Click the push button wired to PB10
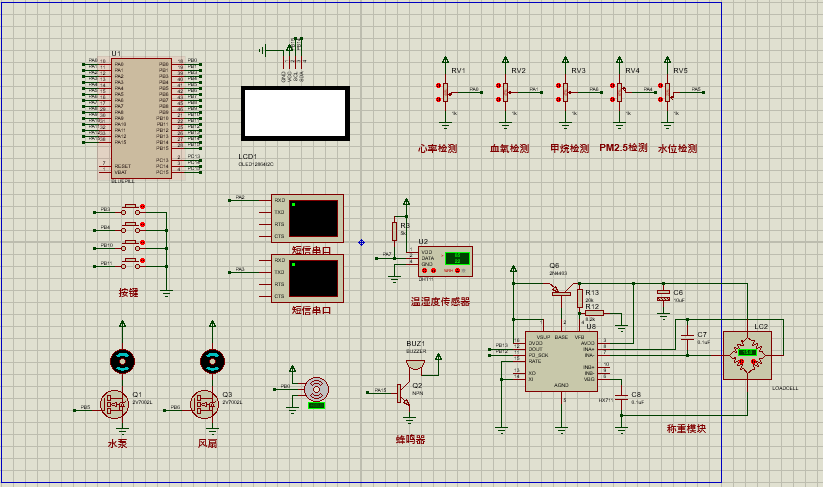 (131, 246)
